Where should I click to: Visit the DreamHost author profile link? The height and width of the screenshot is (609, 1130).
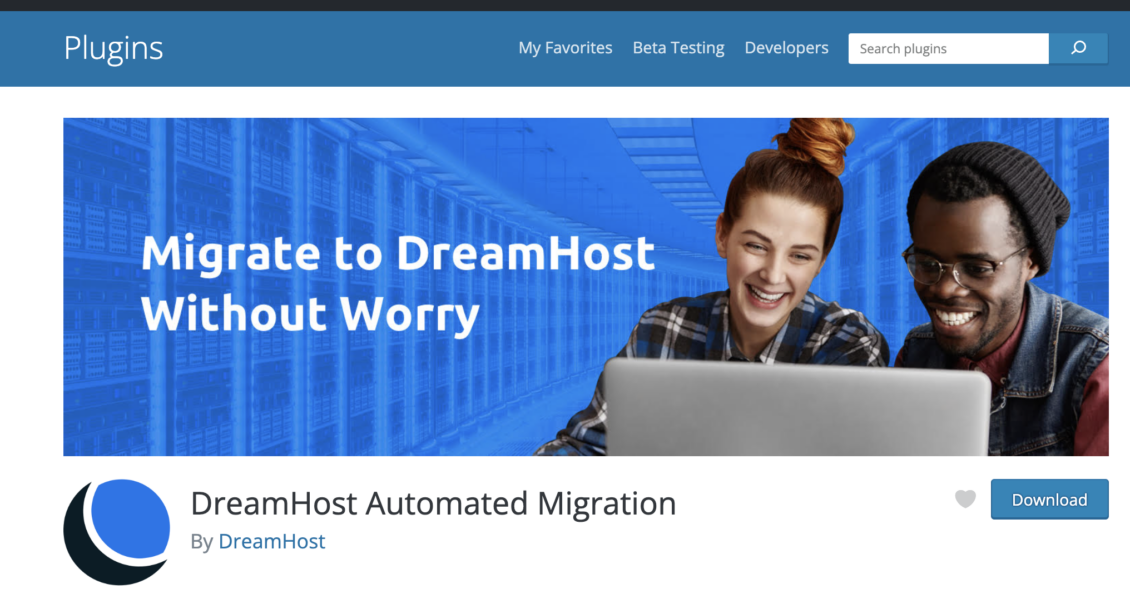pyautogui.click(x=272, y=541)
